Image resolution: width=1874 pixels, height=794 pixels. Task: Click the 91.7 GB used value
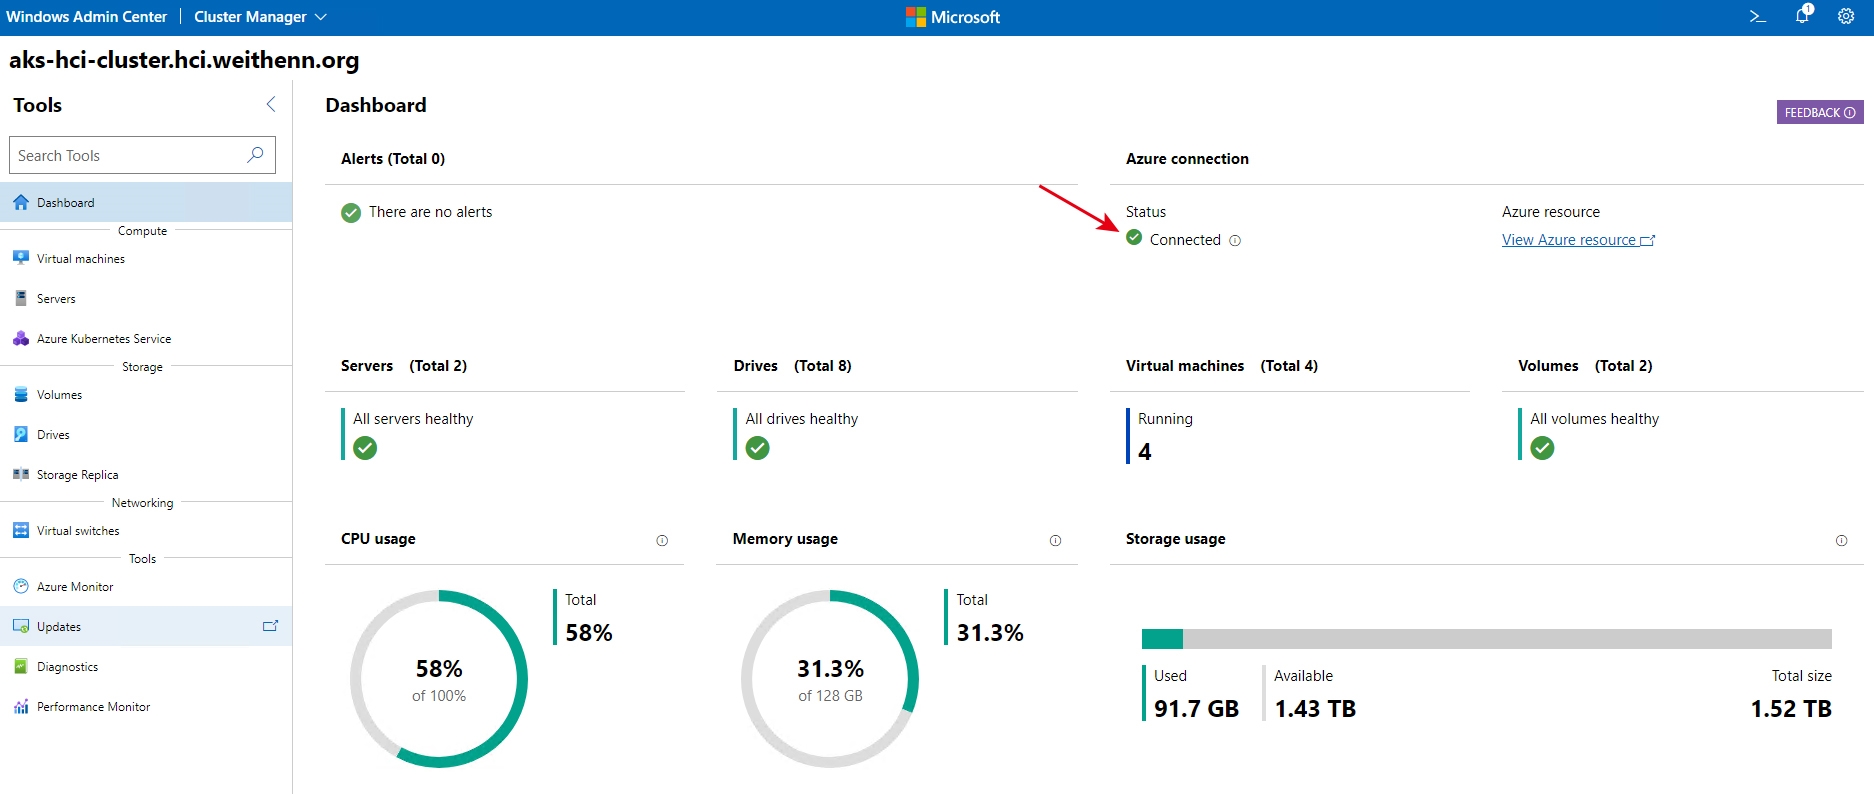[1196, 709]
